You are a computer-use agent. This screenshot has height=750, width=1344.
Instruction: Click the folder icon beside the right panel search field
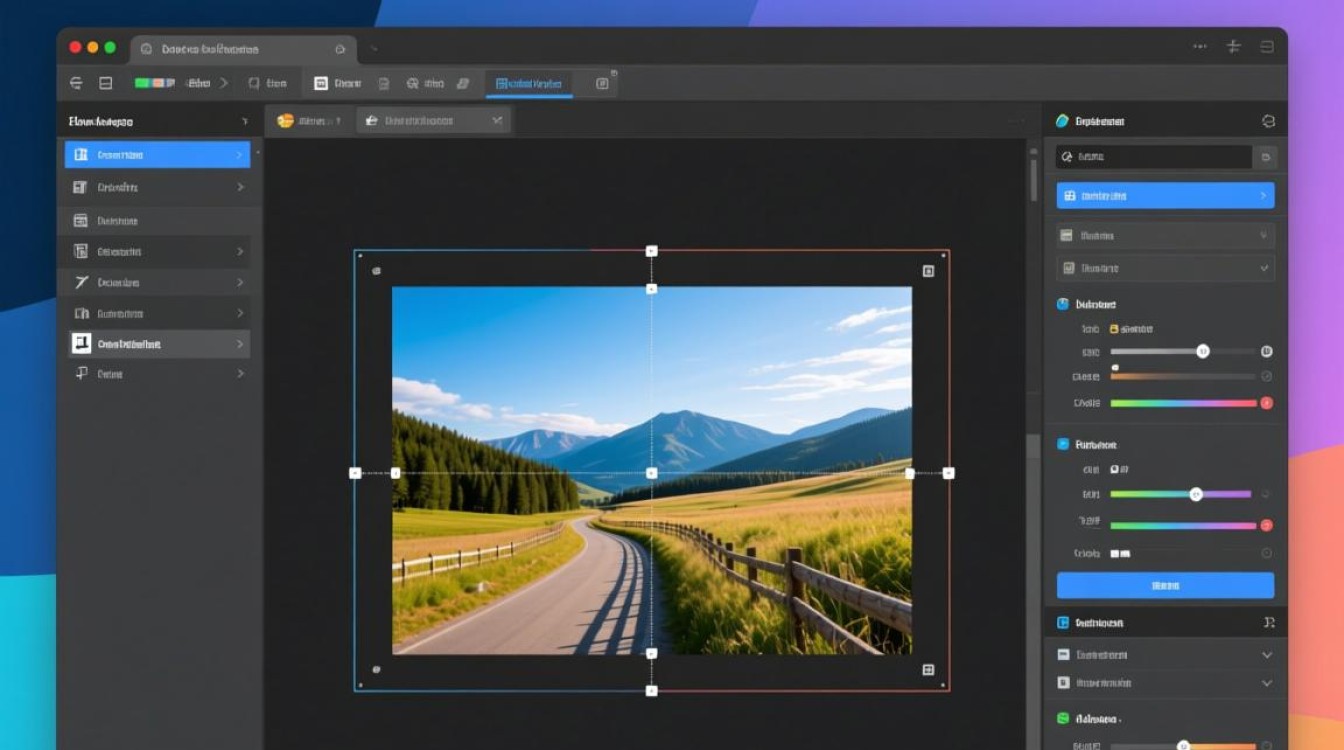coord(1266,157)
